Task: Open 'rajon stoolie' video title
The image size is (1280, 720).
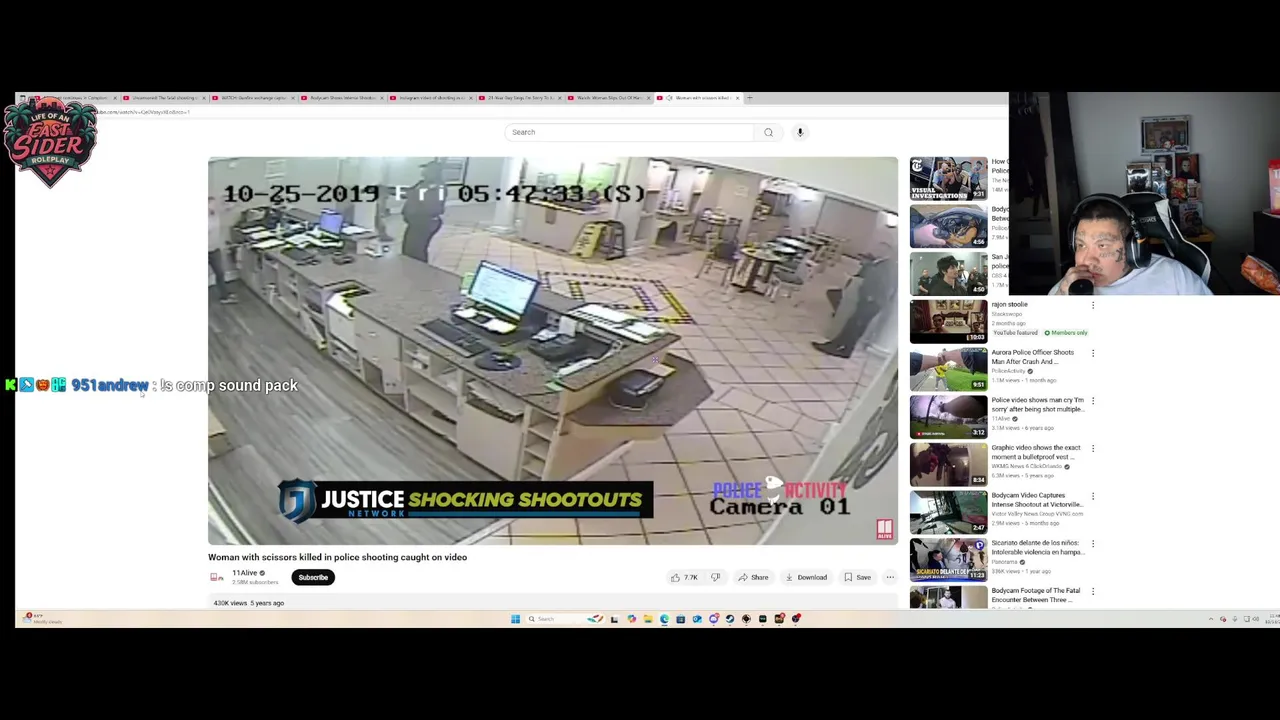Action: tap(1010, 304)
